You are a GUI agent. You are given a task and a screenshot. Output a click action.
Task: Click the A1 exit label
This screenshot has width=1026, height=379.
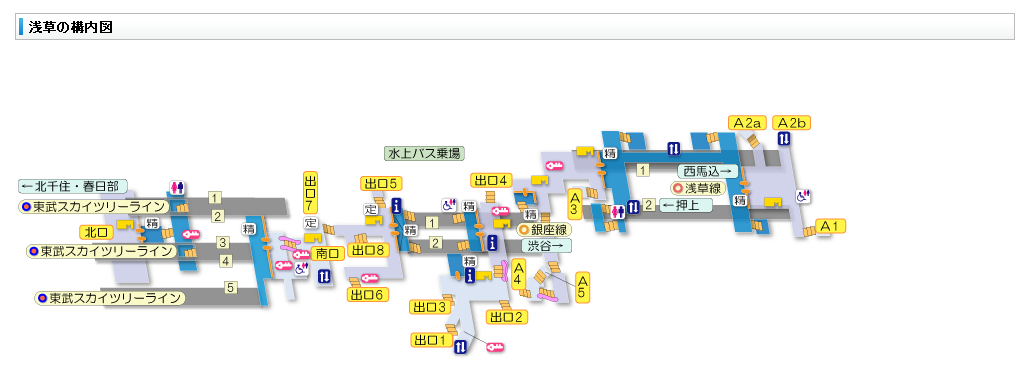pos(832,226)
